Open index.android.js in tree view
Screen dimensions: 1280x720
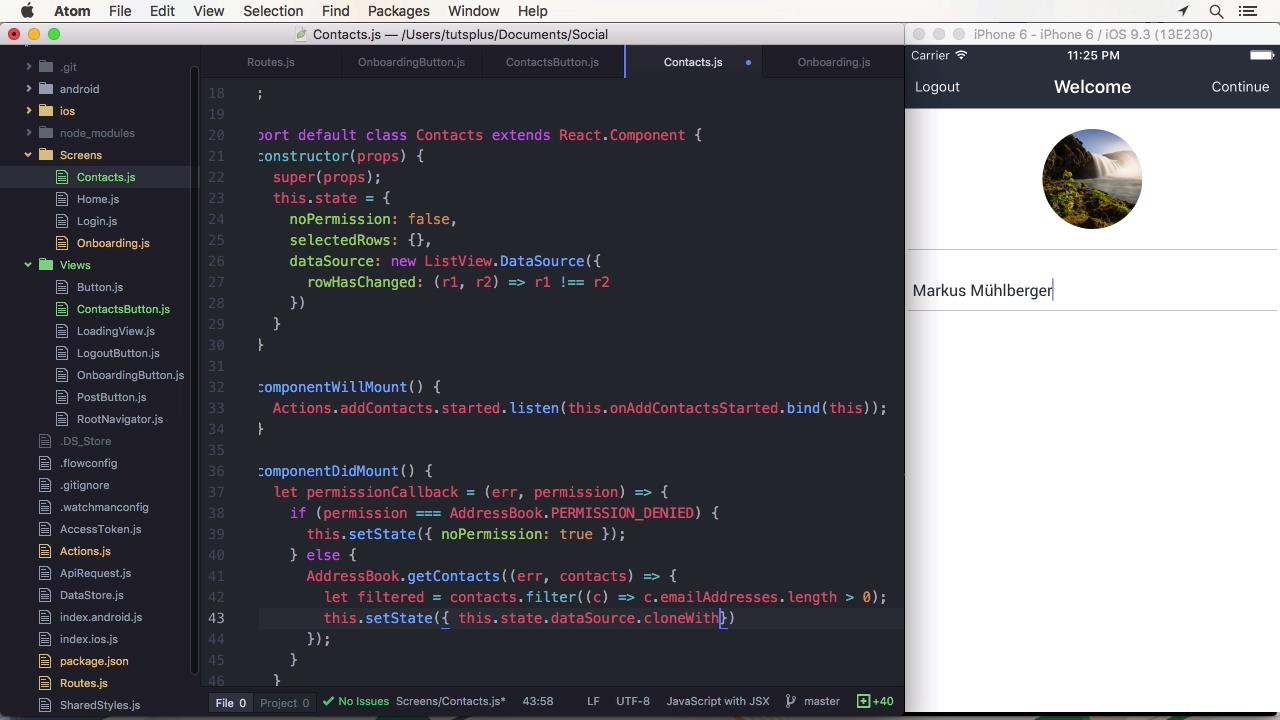[x=101, y=617]
